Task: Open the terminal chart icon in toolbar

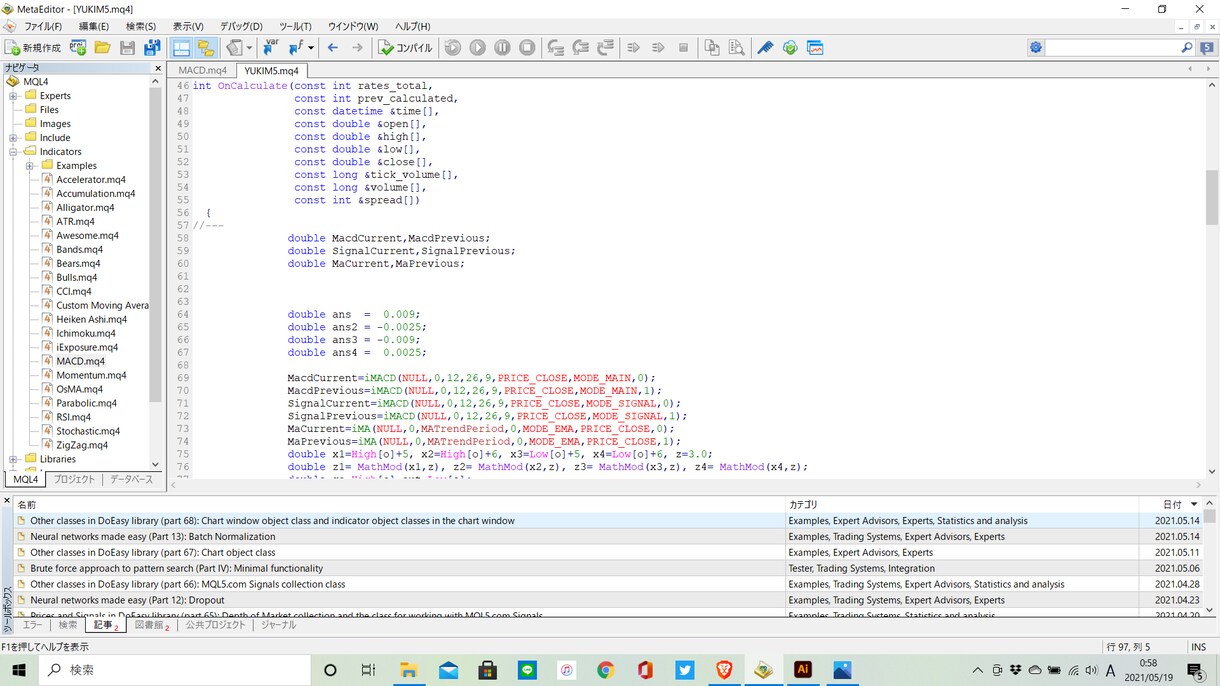Action: (x=815, y=47)
